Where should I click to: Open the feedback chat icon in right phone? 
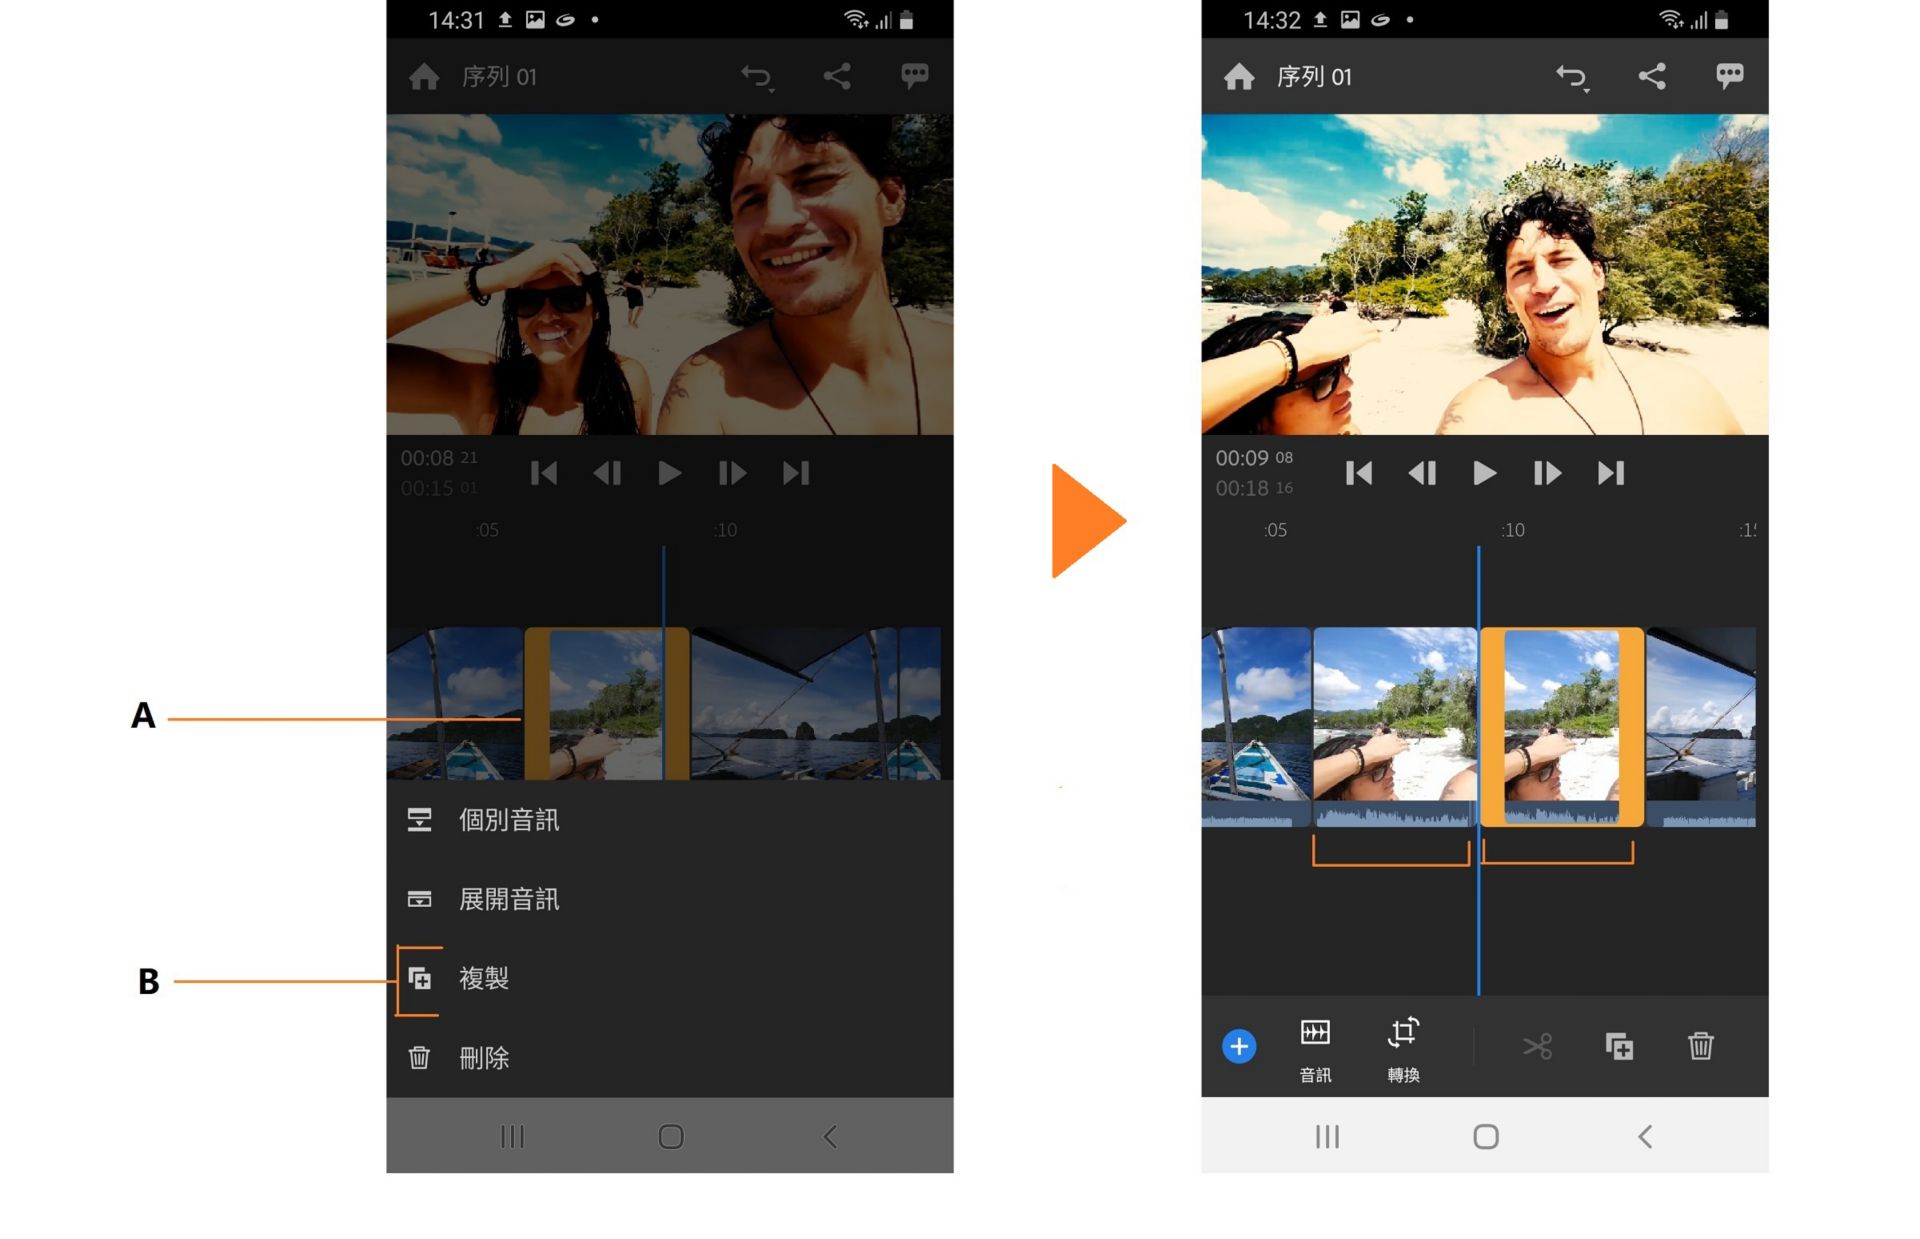(1729, 76)
